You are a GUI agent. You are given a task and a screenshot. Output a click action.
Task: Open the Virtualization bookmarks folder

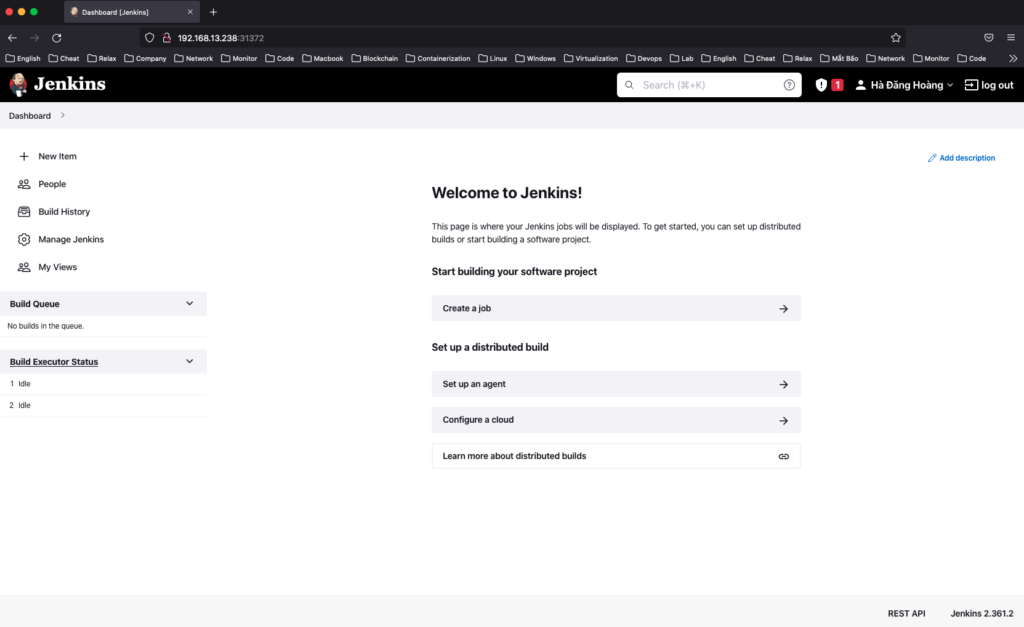[x=591, y=58]
